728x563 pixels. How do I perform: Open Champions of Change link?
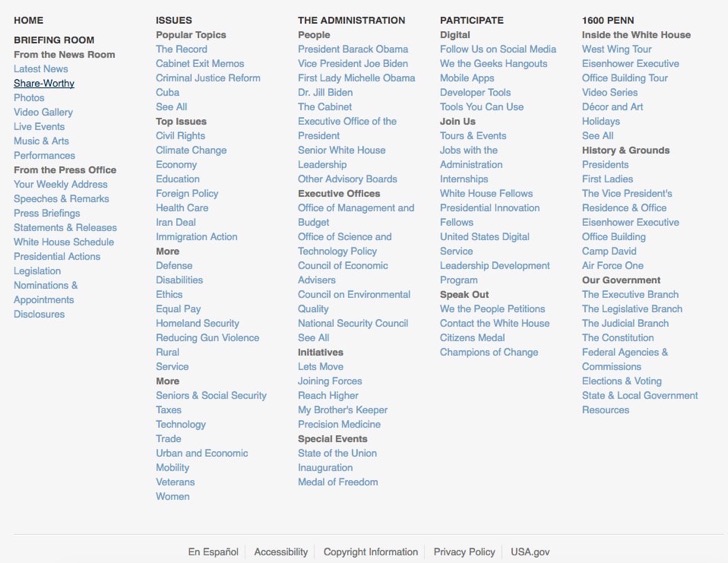489,352
